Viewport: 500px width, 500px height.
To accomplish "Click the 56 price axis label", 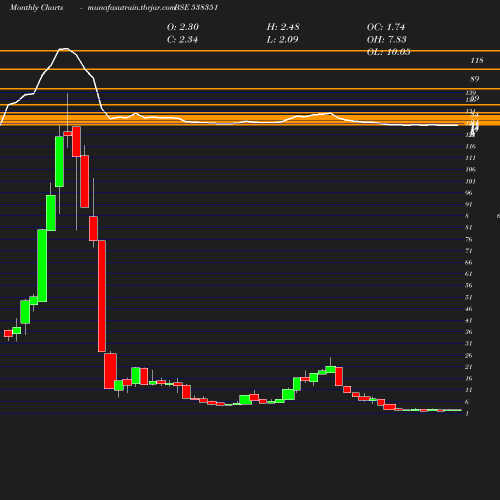I will pyautogui.click(x=469, y=285).
